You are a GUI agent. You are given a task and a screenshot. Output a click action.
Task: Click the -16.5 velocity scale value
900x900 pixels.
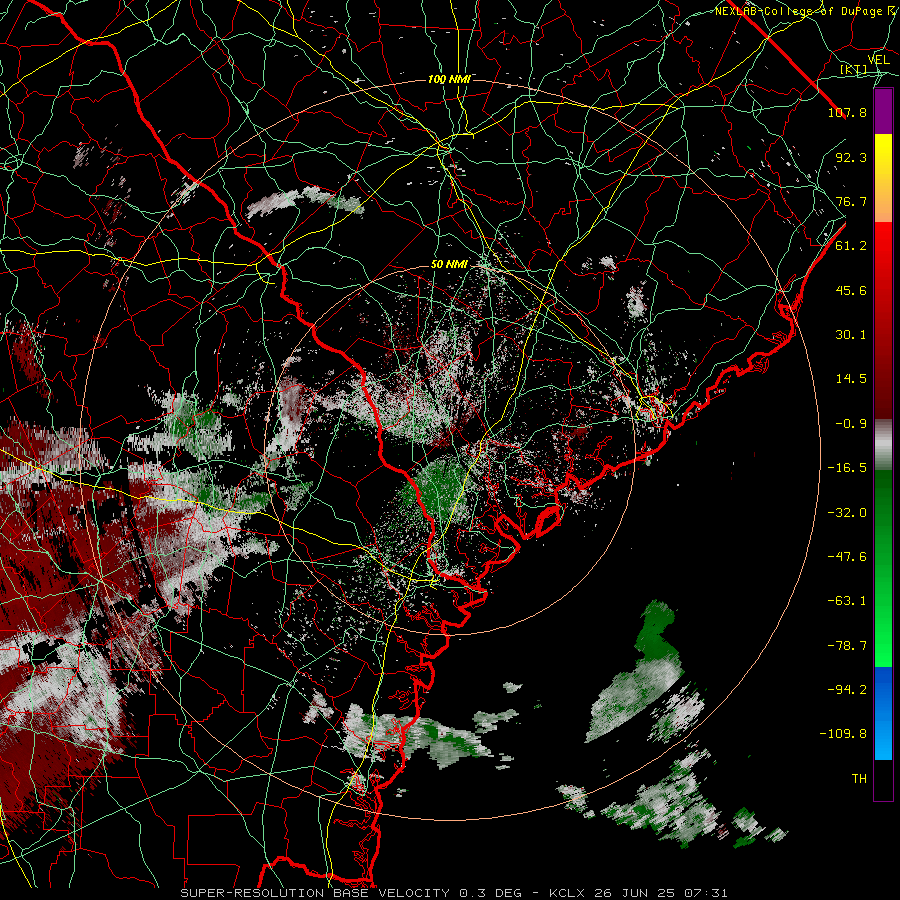847,468
